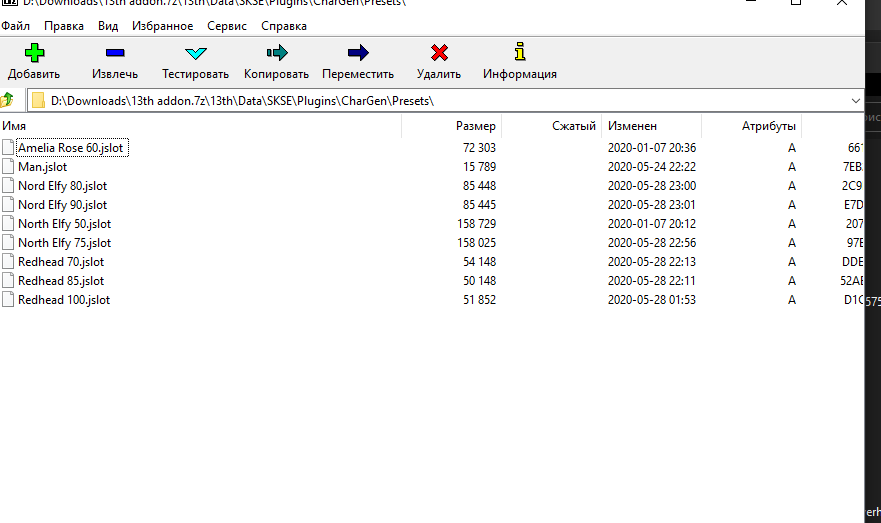Sort by Изменен column header
This screenshot has height=523, width=881.
(632, 126)
